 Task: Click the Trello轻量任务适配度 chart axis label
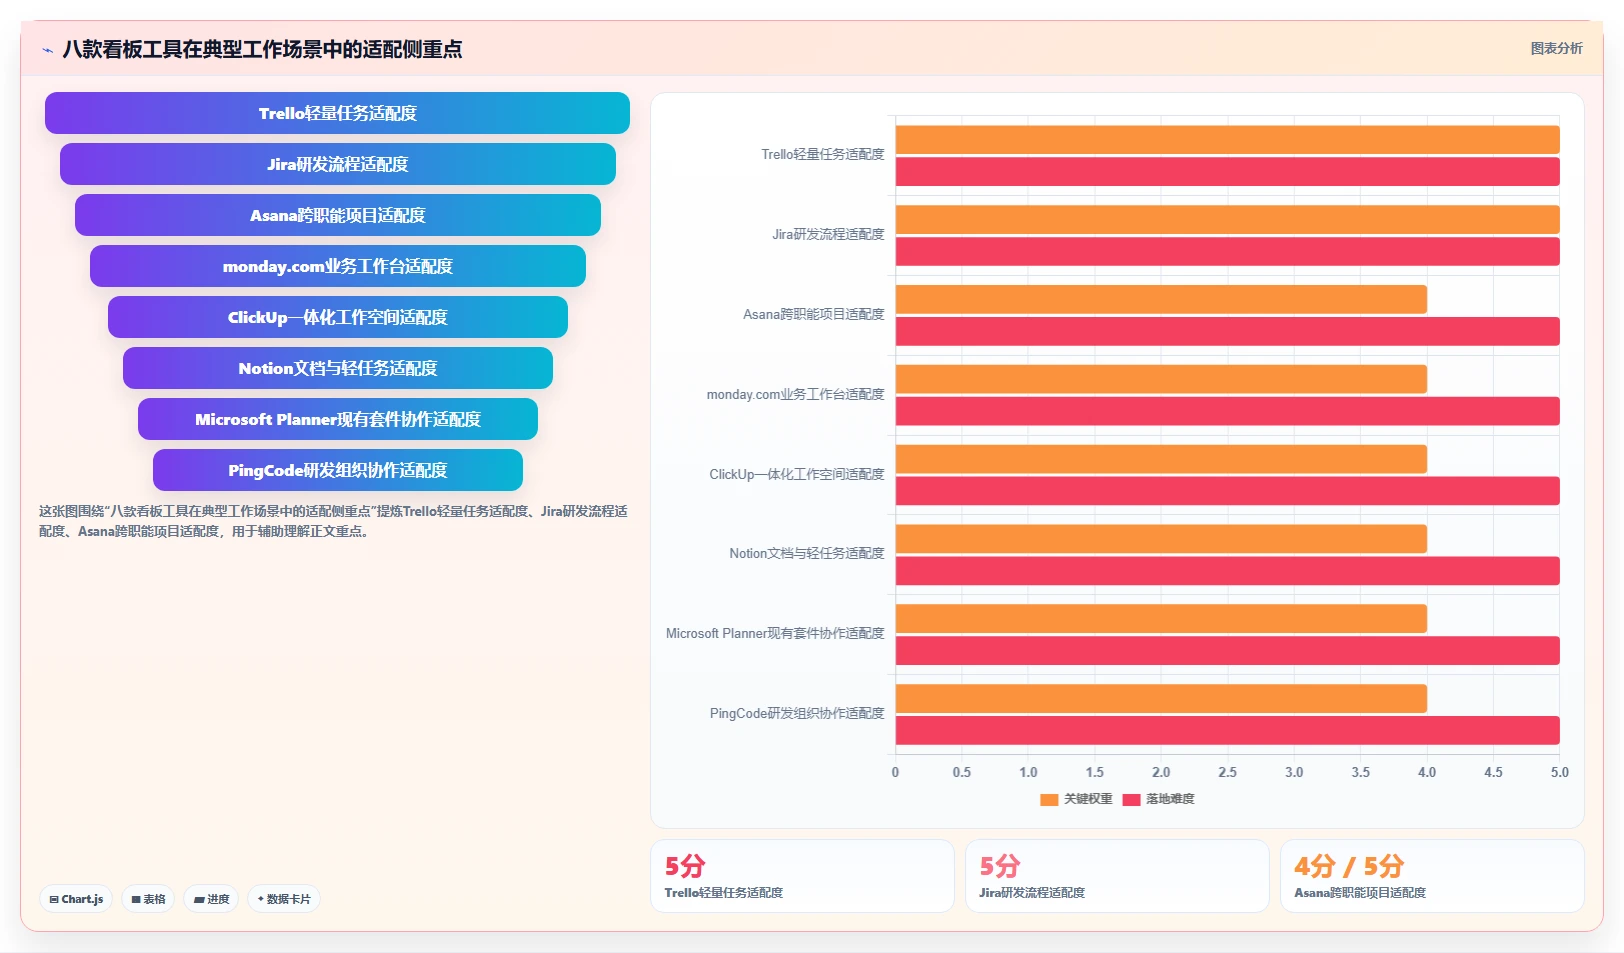coord(822,155)
